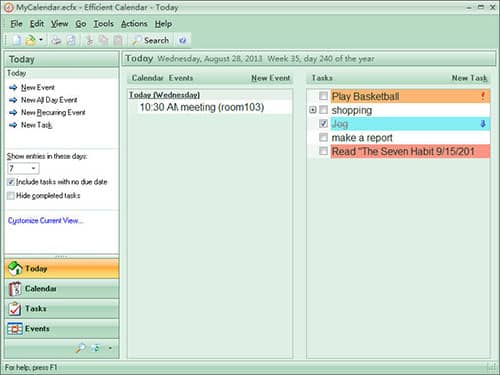
Task: Enable Hide completed tasks checkbox
Action: 11,195
